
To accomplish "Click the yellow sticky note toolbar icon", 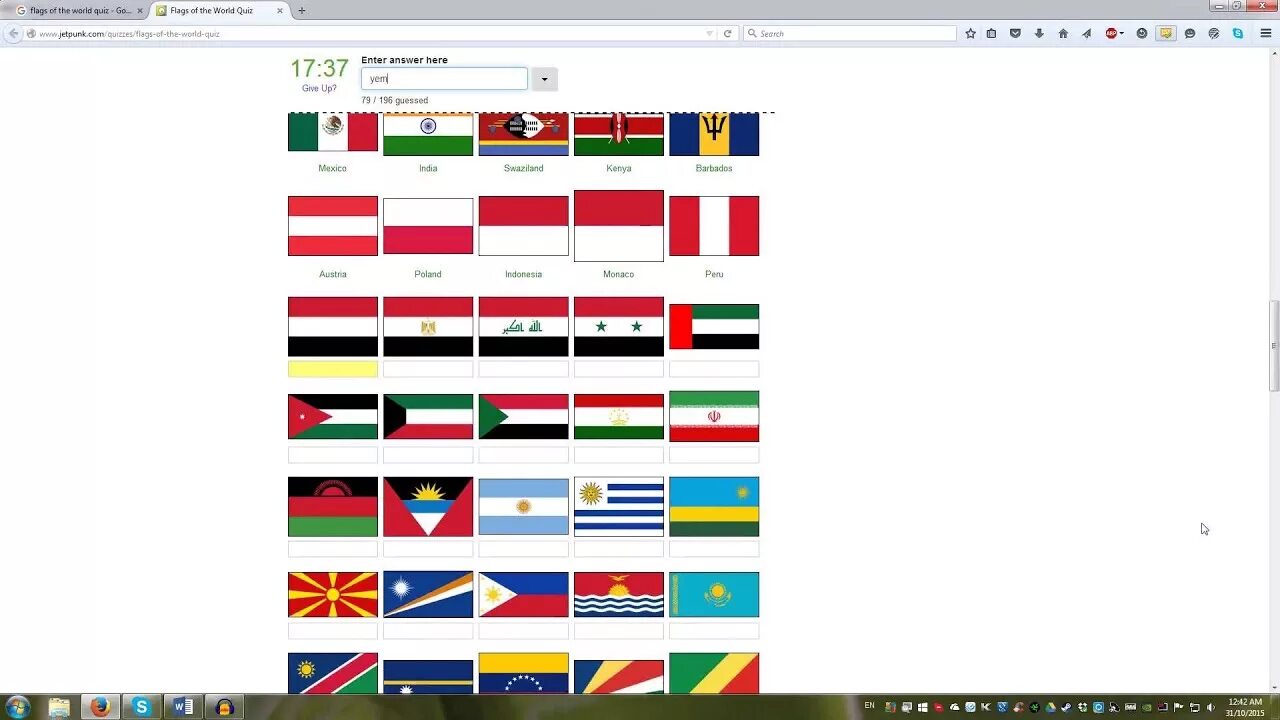I will [1166, 33].
